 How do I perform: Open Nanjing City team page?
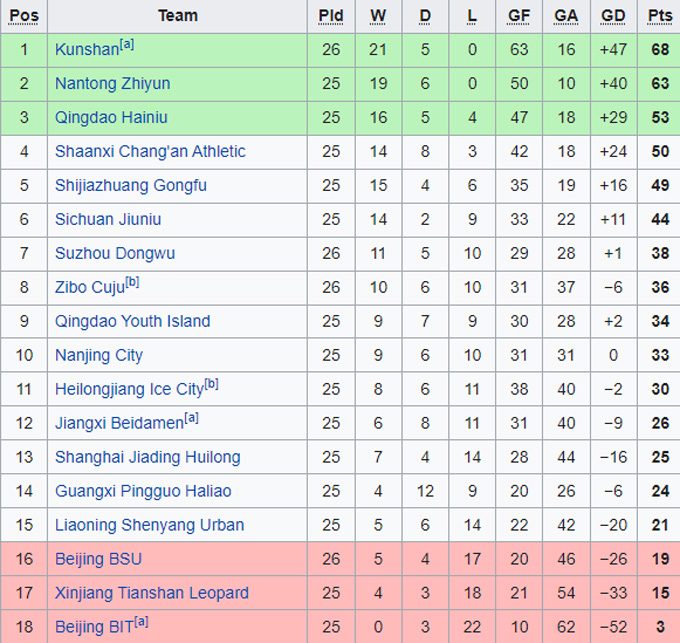click(99, 356)
